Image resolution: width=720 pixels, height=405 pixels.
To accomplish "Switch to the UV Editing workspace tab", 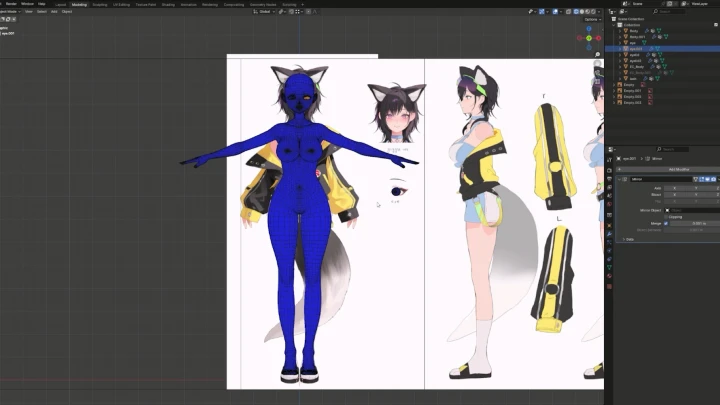I will point(121,5).
